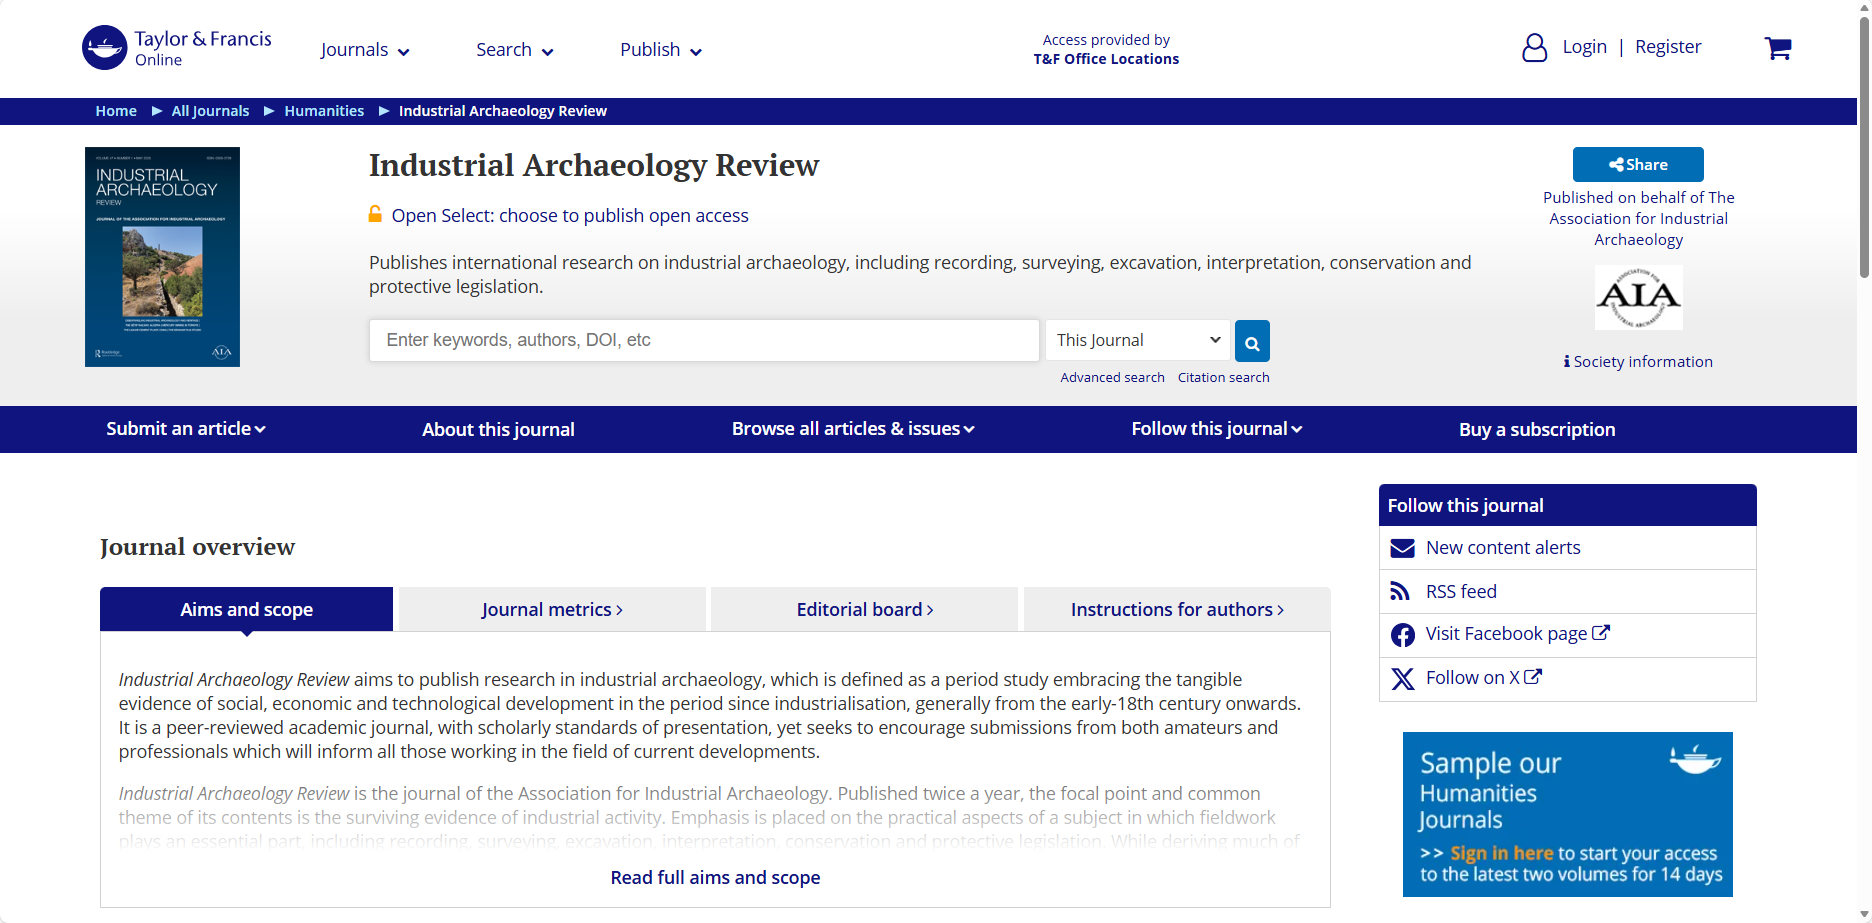The height and width of the screenshot is (923, 1872).
Task: Click the X social media icon
Action: 1403,679
